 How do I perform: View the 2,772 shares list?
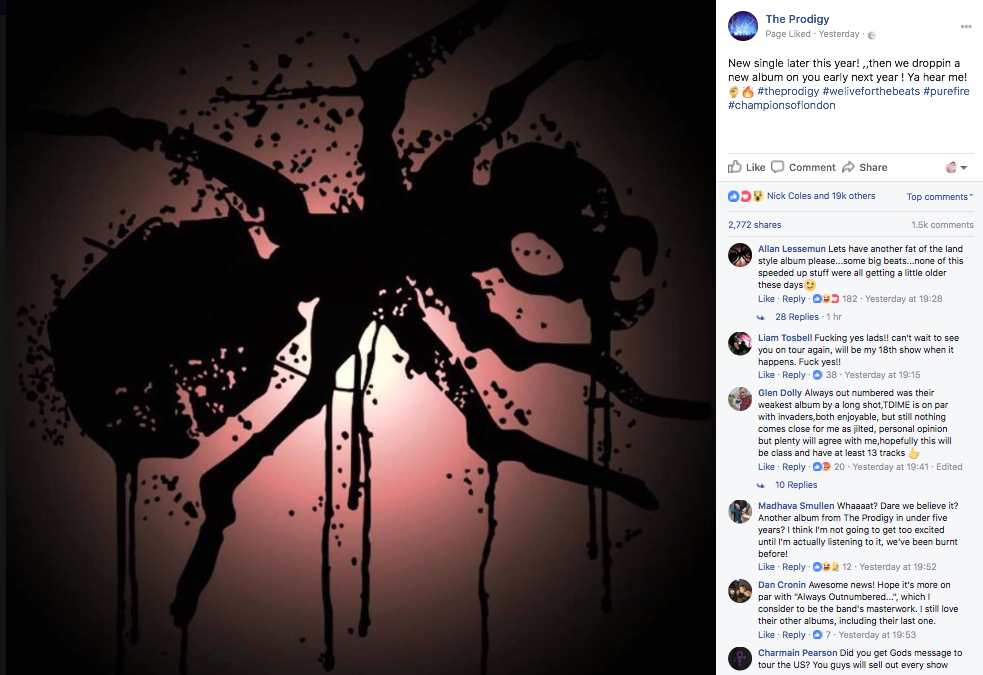[754, 225]
